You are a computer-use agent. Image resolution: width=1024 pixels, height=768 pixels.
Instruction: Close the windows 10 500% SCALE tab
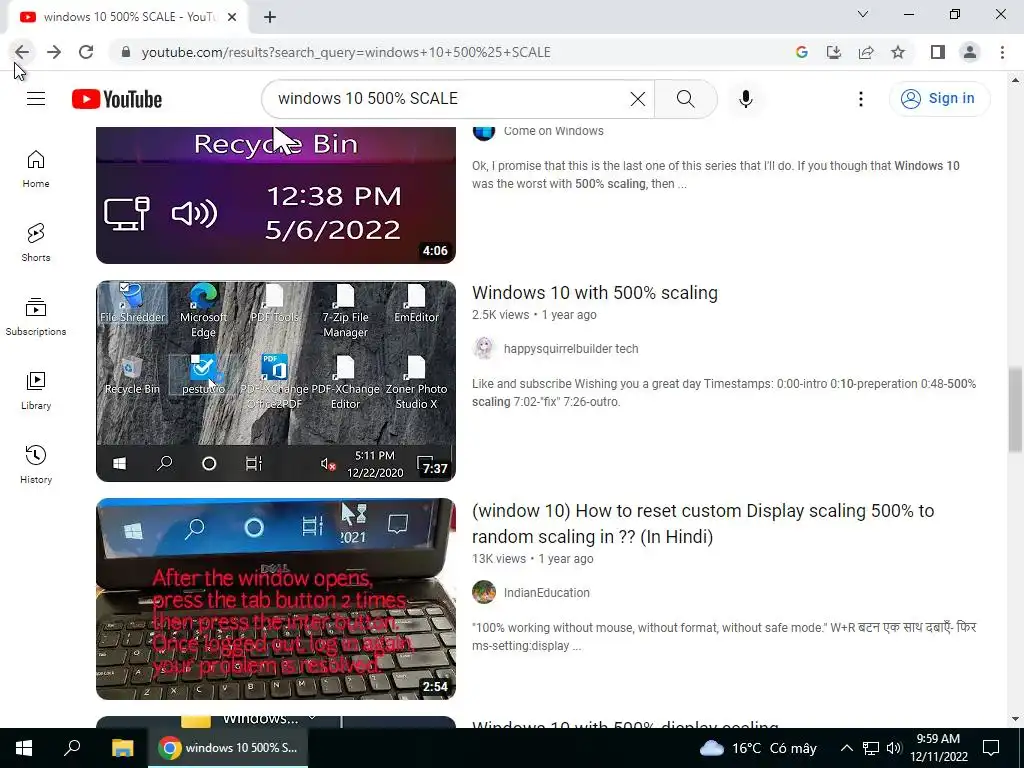coord(232,17)
